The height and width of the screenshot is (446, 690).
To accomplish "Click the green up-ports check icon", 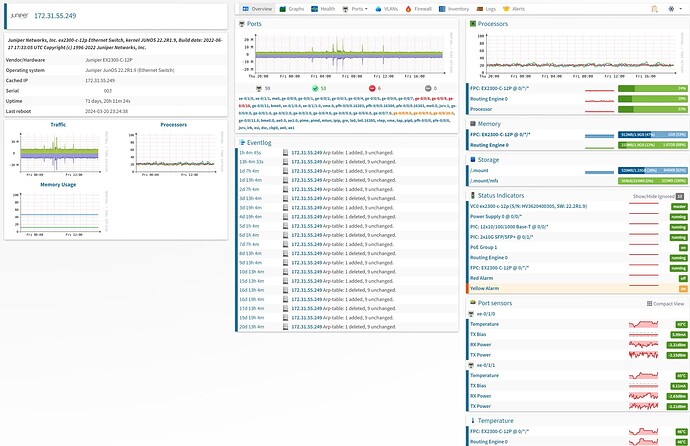I will click(315, 88).
